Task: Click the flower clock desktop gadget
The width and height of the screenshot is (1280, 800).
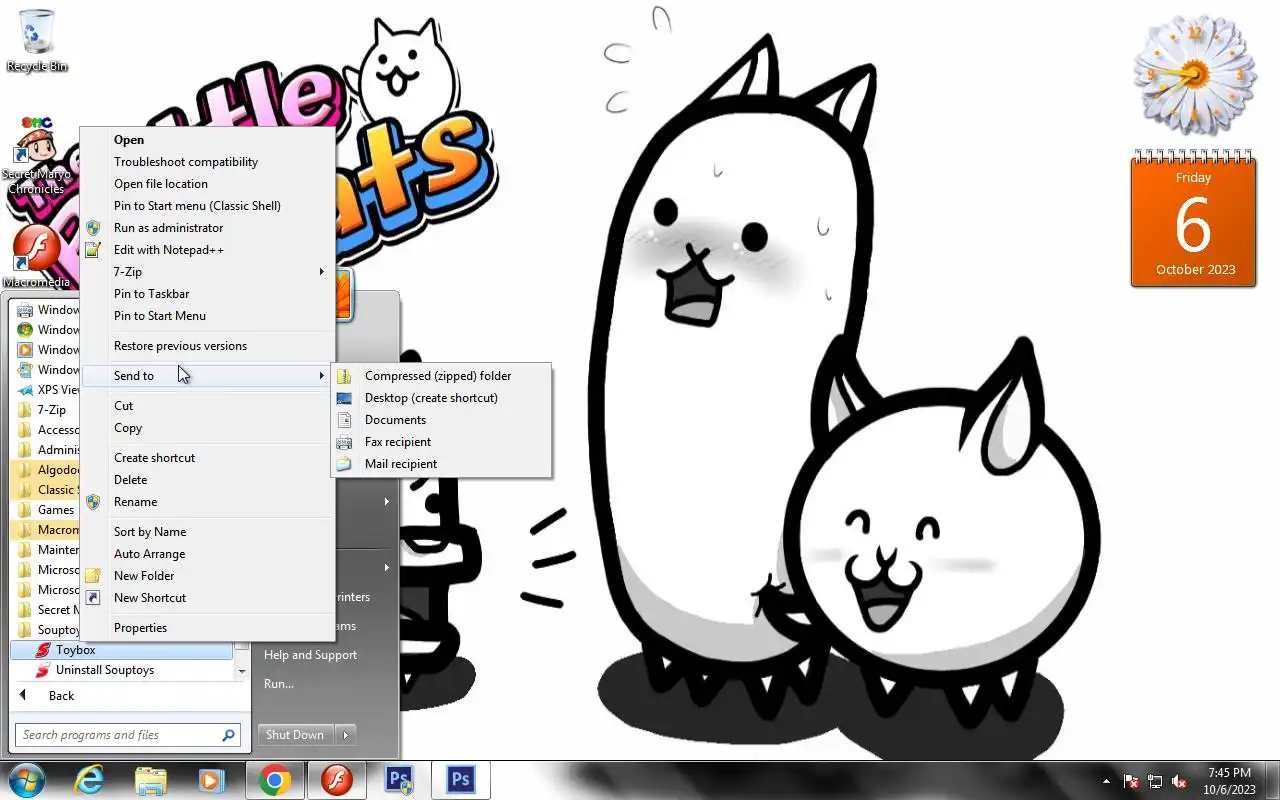Action: (x=1193, y=75)
